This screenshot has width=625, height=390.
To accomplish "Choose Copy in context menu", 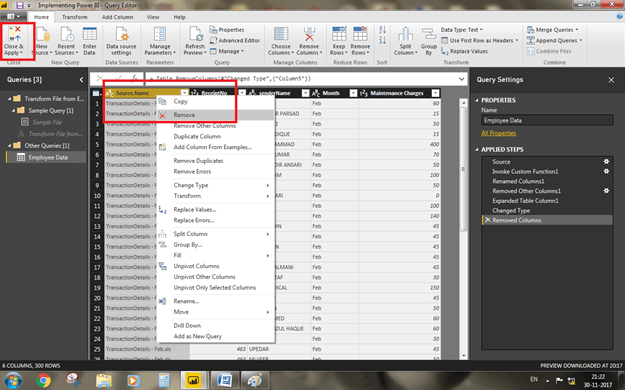I will [x=216, y=101].
